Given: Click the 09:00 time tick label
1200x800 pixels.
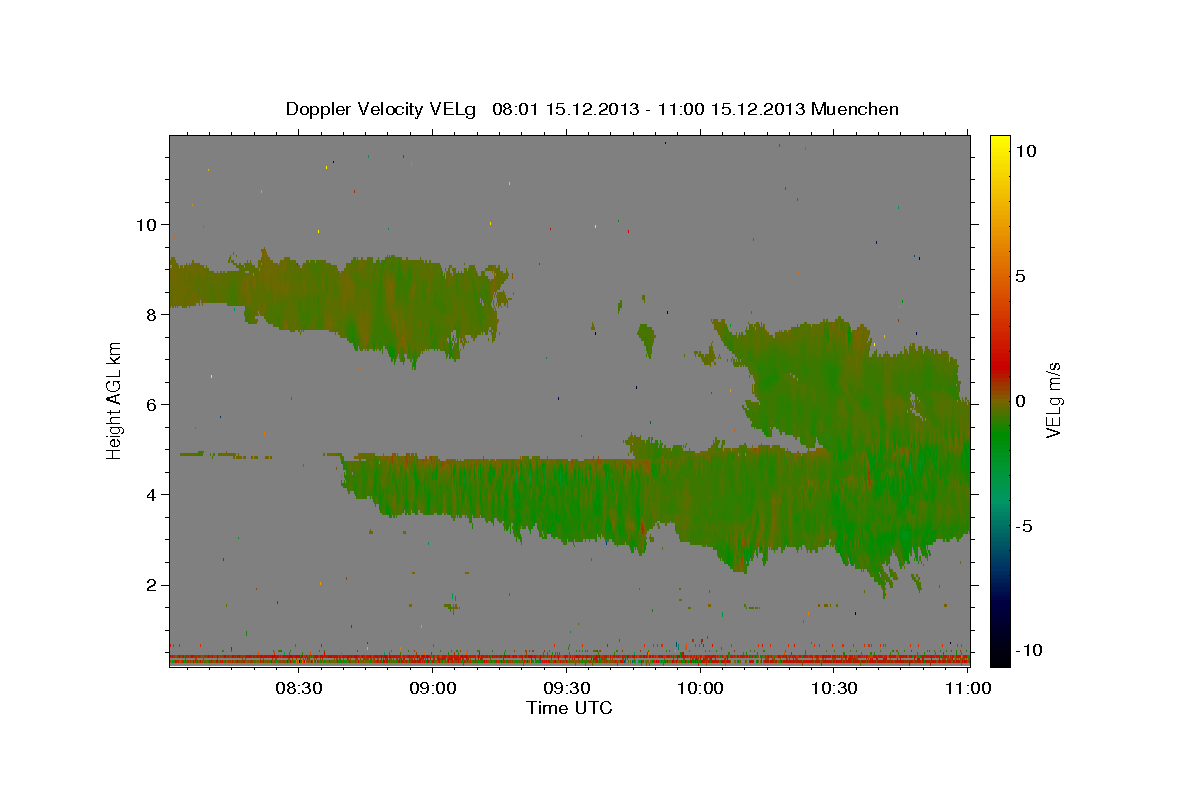Looking at the screenshot, I should pyautogui.click(x=433, y=688).
